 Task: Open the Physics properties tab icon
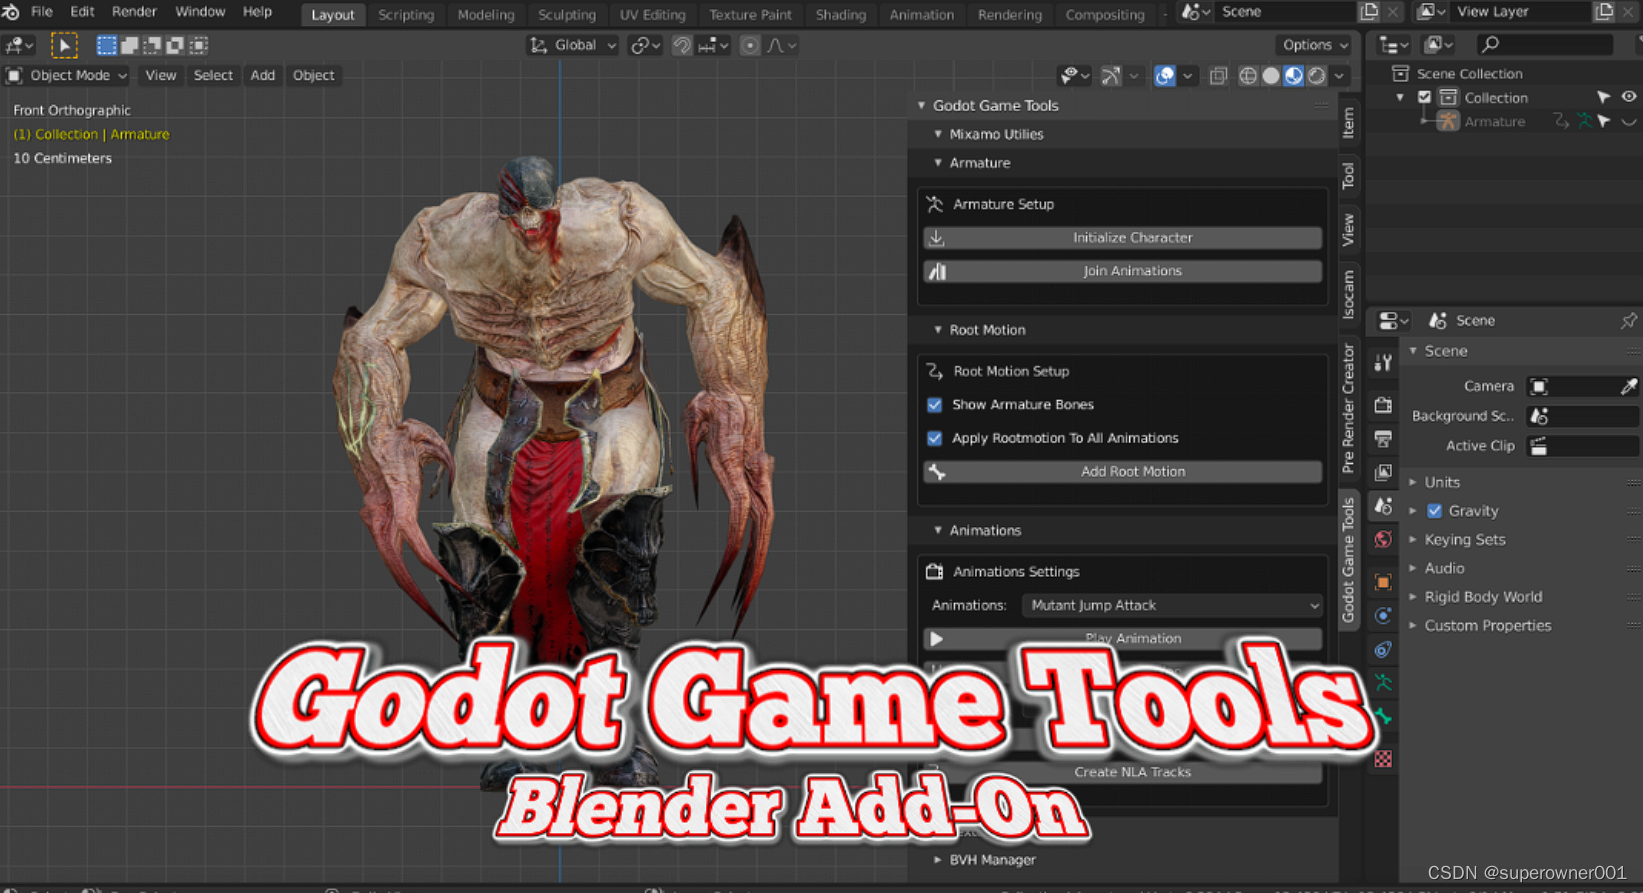1383,616
